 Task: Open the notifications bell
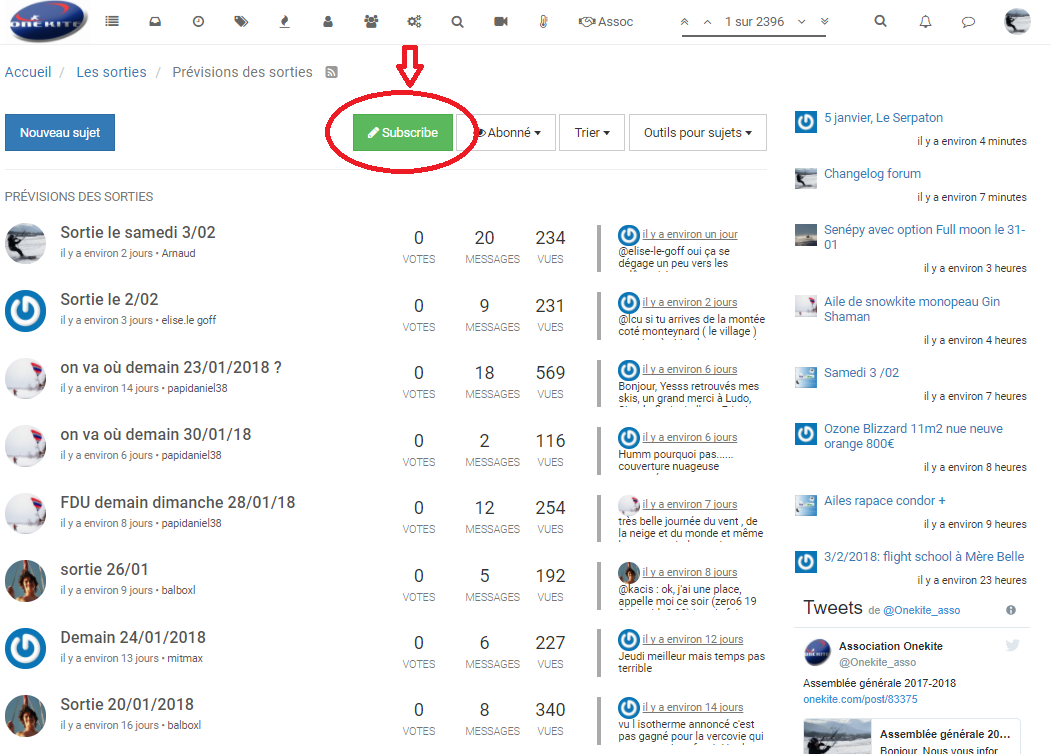click(x=925, y=21)
